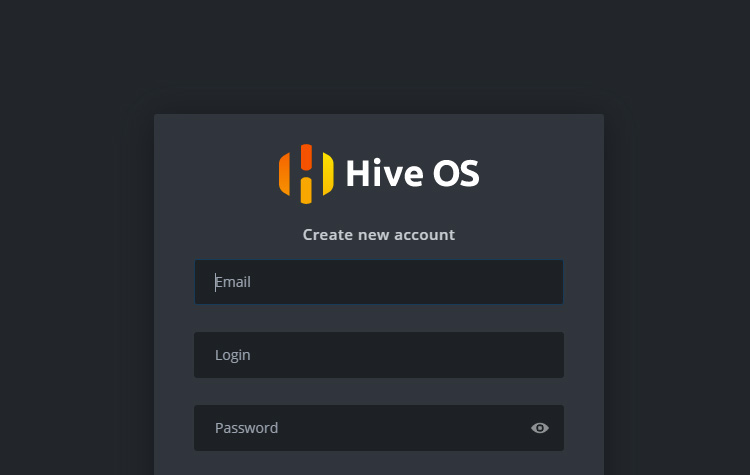Click the Login placeholder text
This screenshot has height=475, width=750.
coord(232,355)
